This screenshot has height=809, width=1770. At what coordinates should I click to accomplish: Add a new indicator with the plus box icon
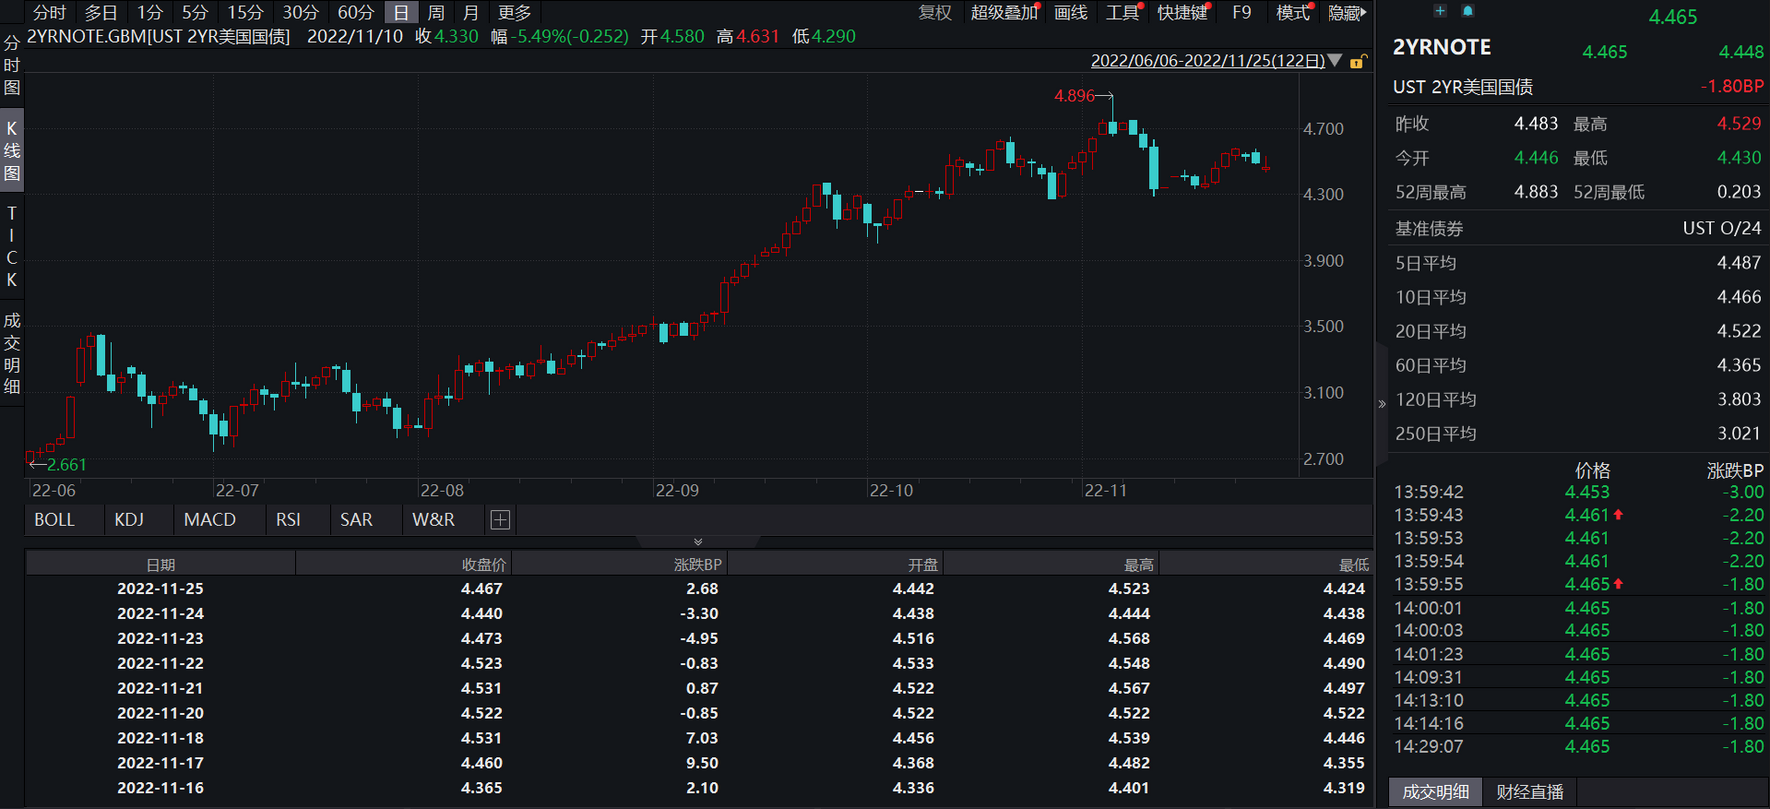[x=501, y=520]
